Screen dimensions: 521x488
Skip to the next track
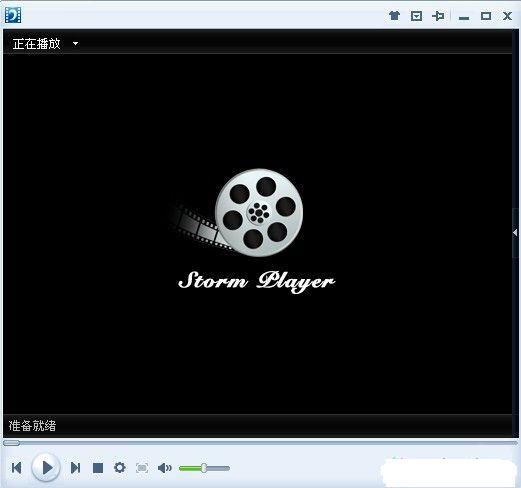tap(76, 468)
